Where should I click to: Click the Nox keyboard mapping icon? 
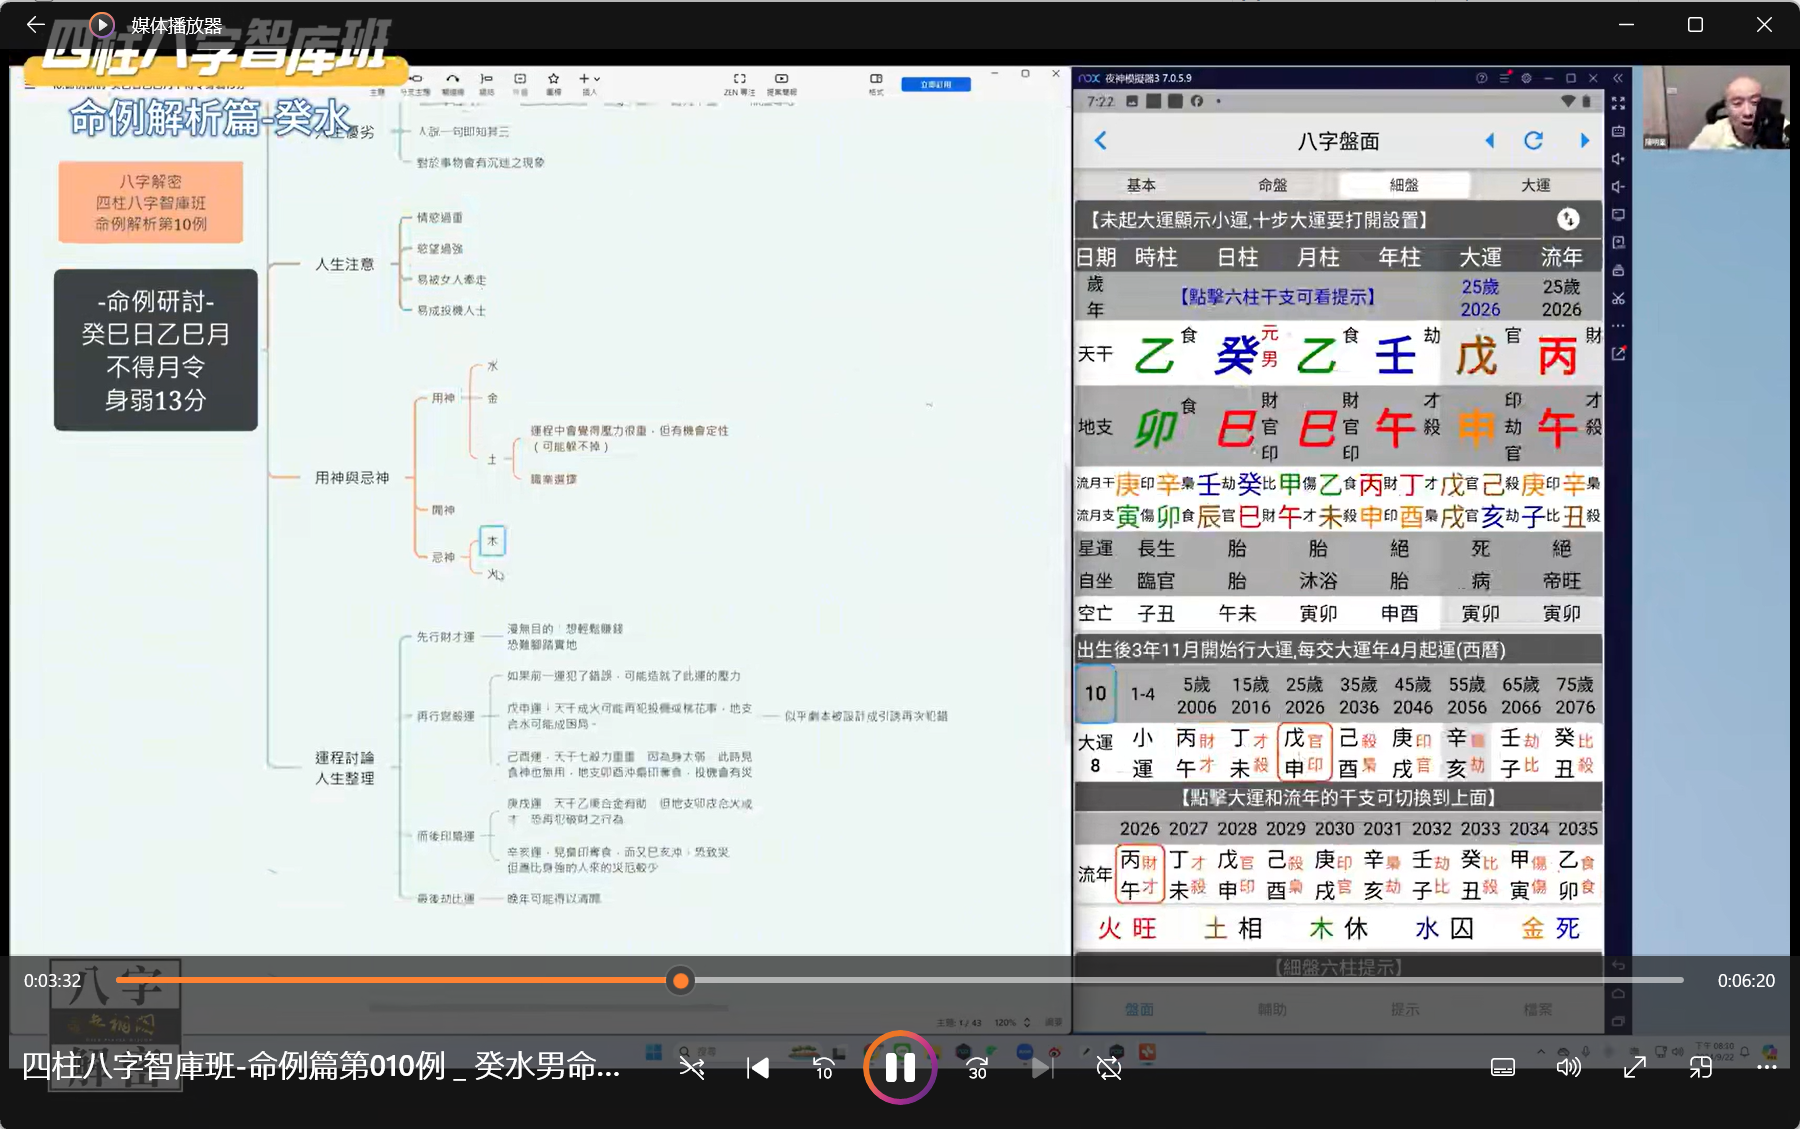pos(1618,131)
